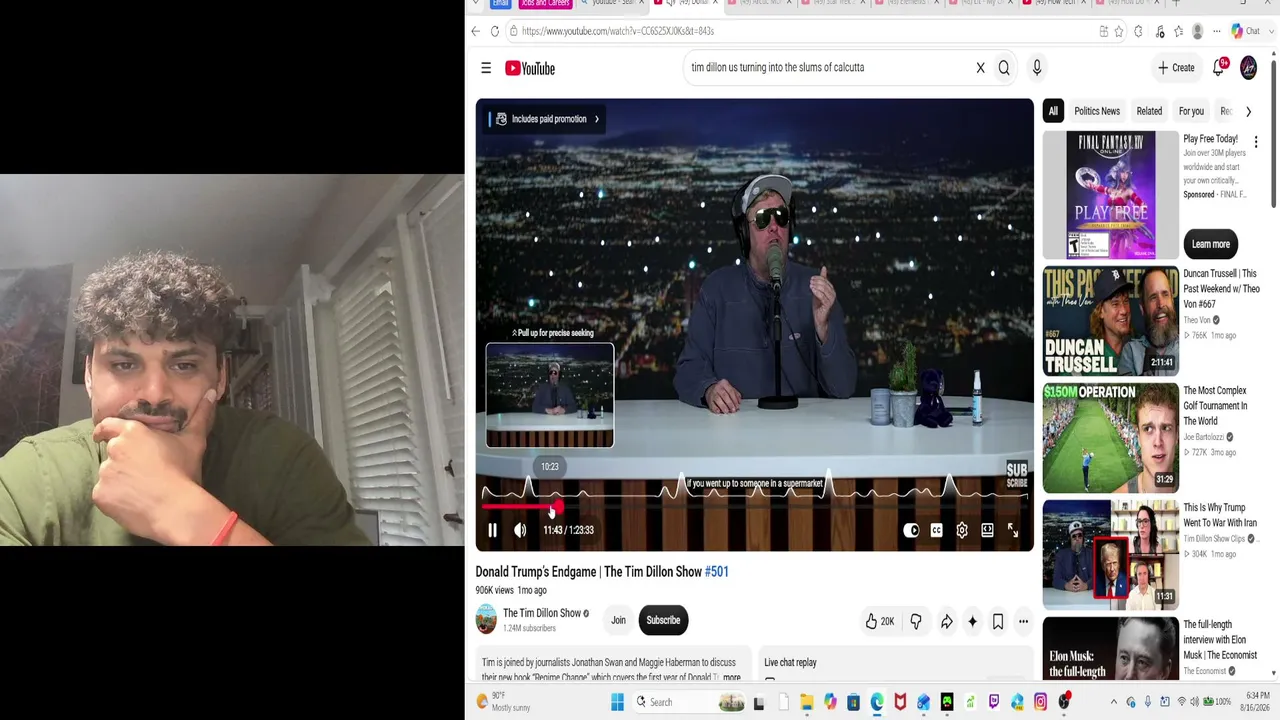Open the account avatar menu

(1249, 68)
